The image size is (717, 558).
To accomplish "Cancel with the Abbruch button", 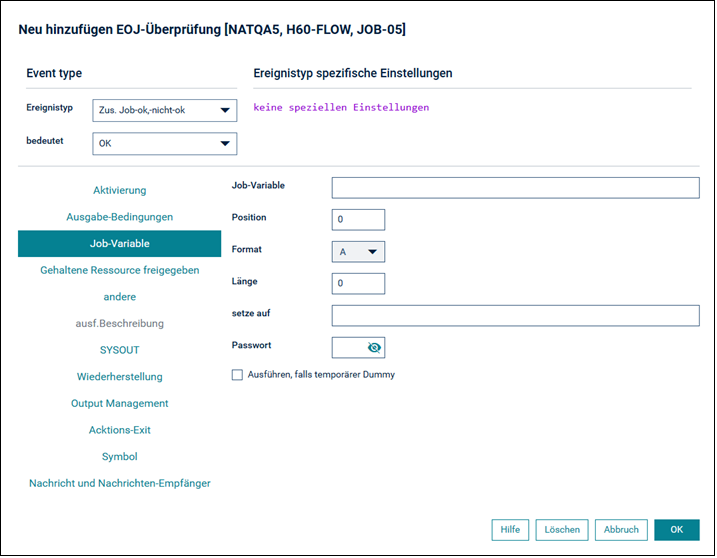I will [x=621, y=530].
